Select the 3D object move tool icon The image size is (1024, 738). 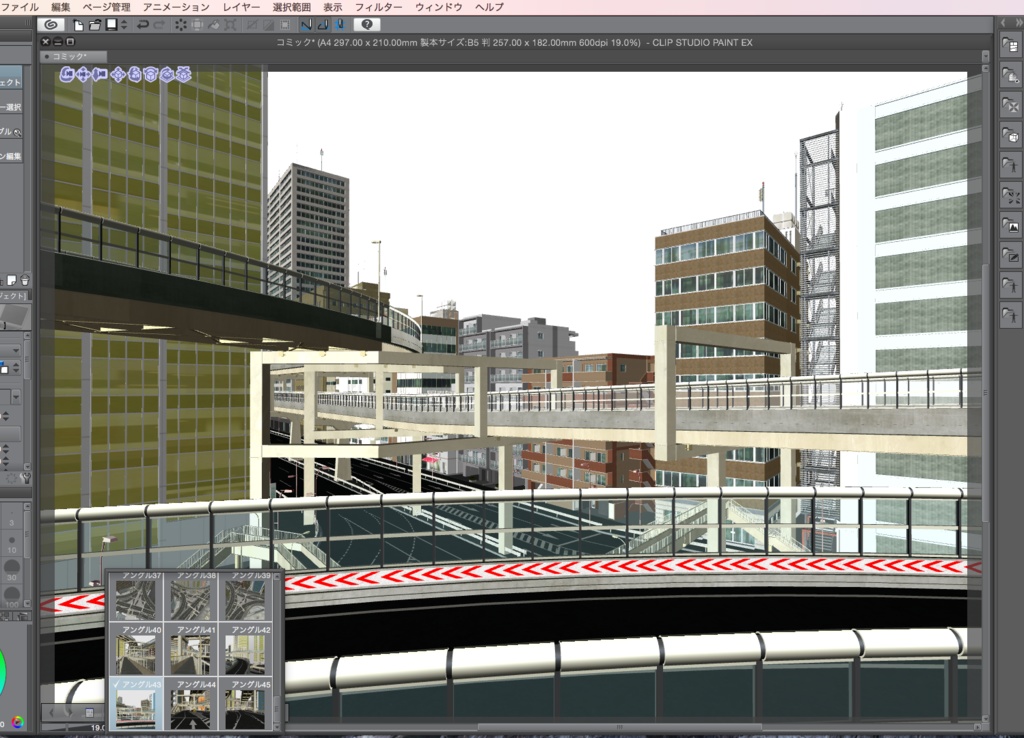[118, 75]
